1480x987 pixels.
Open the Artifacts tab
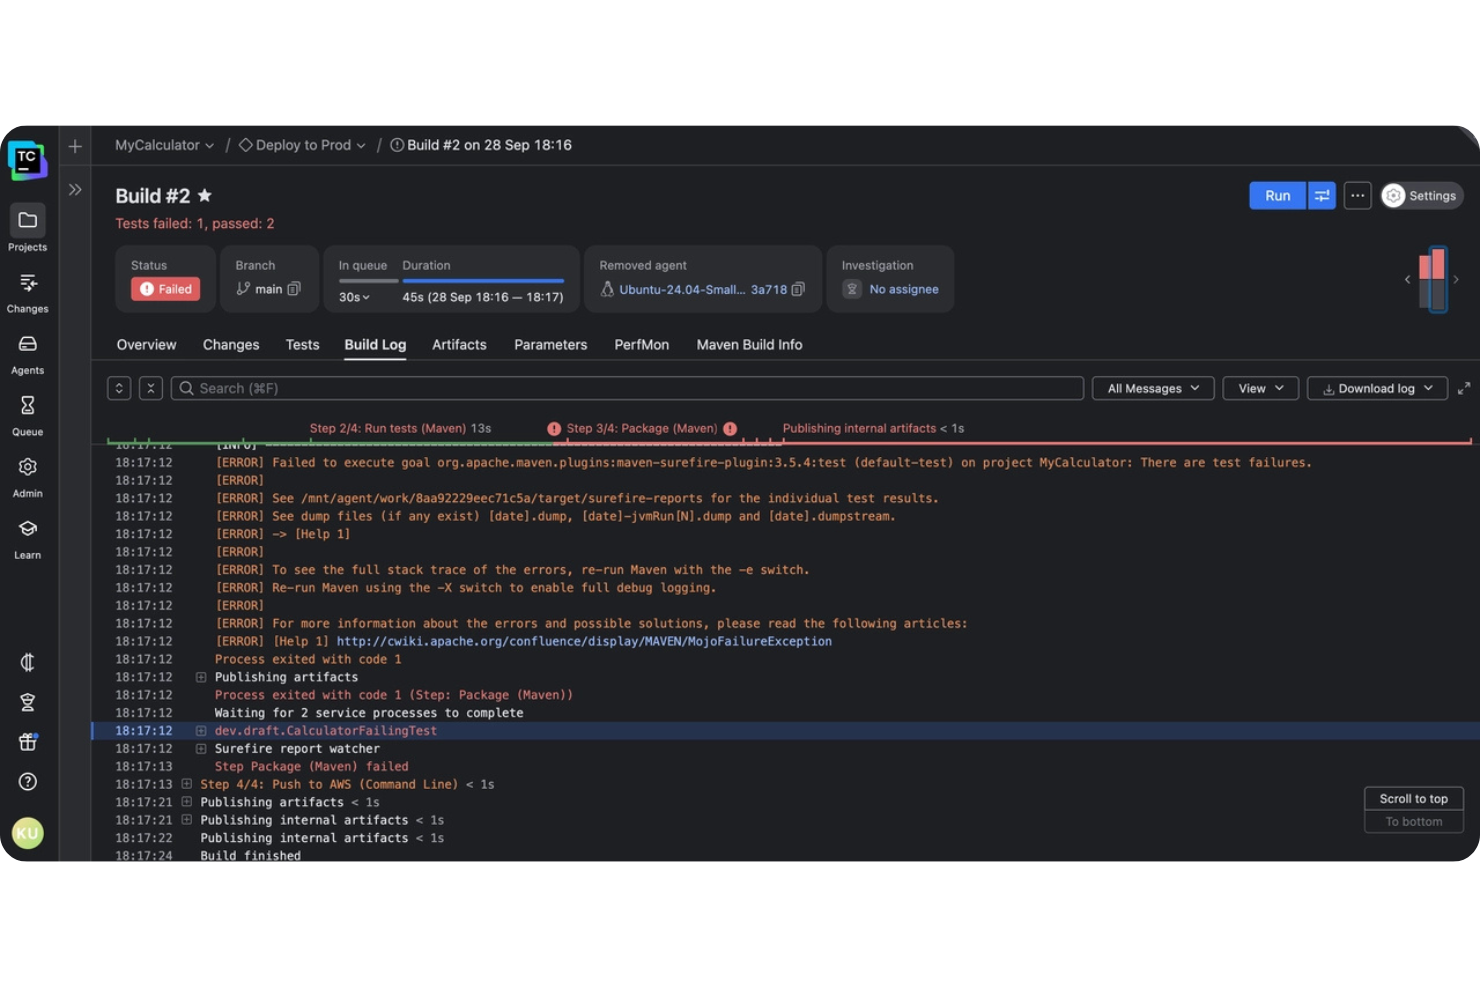(x=459, y=344)
